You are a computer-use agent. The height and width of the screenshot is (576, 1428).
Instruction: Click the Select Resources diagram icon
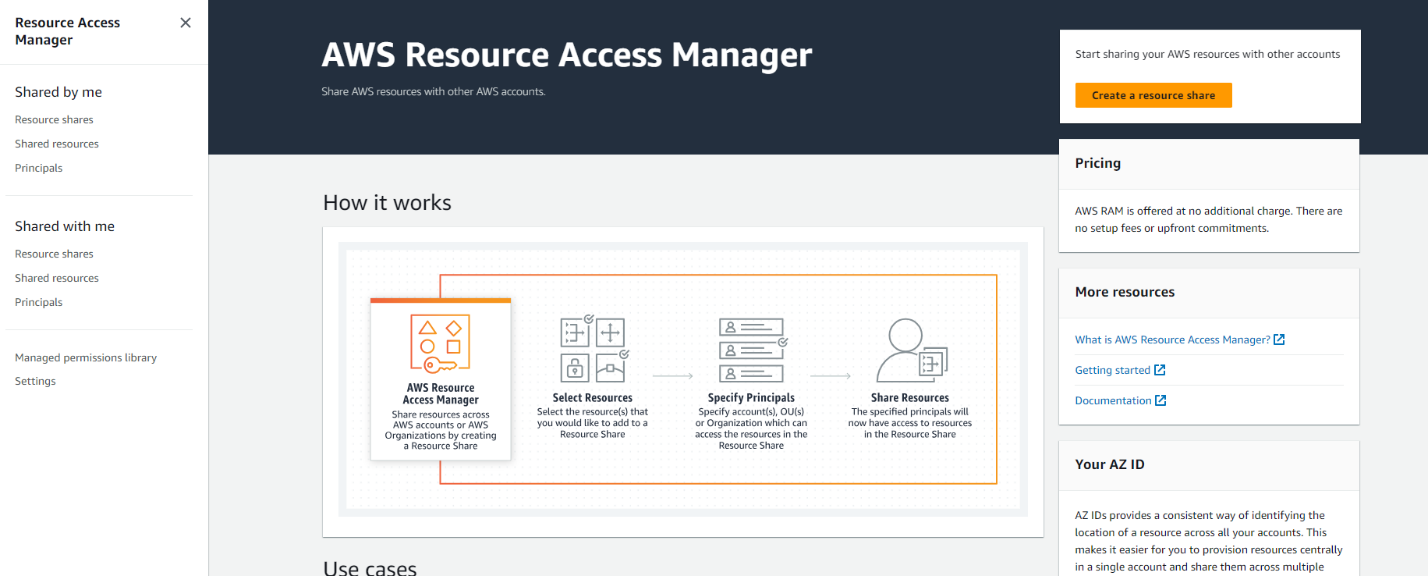point(594,350)
